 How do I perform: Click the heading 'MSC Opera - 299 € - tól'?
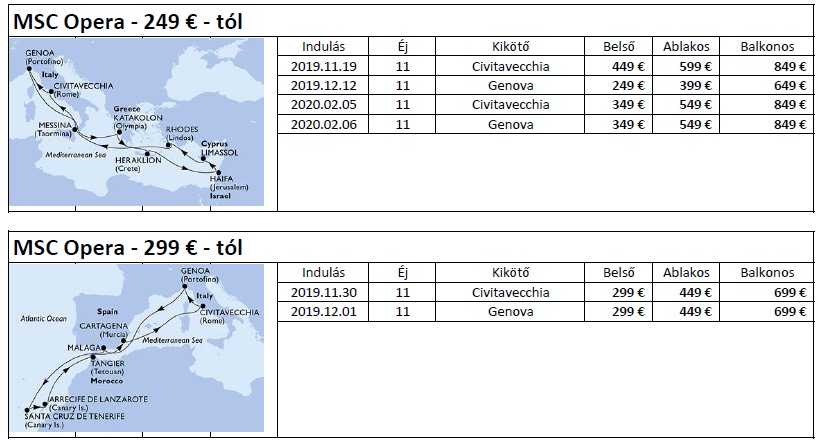coord(128,248)
